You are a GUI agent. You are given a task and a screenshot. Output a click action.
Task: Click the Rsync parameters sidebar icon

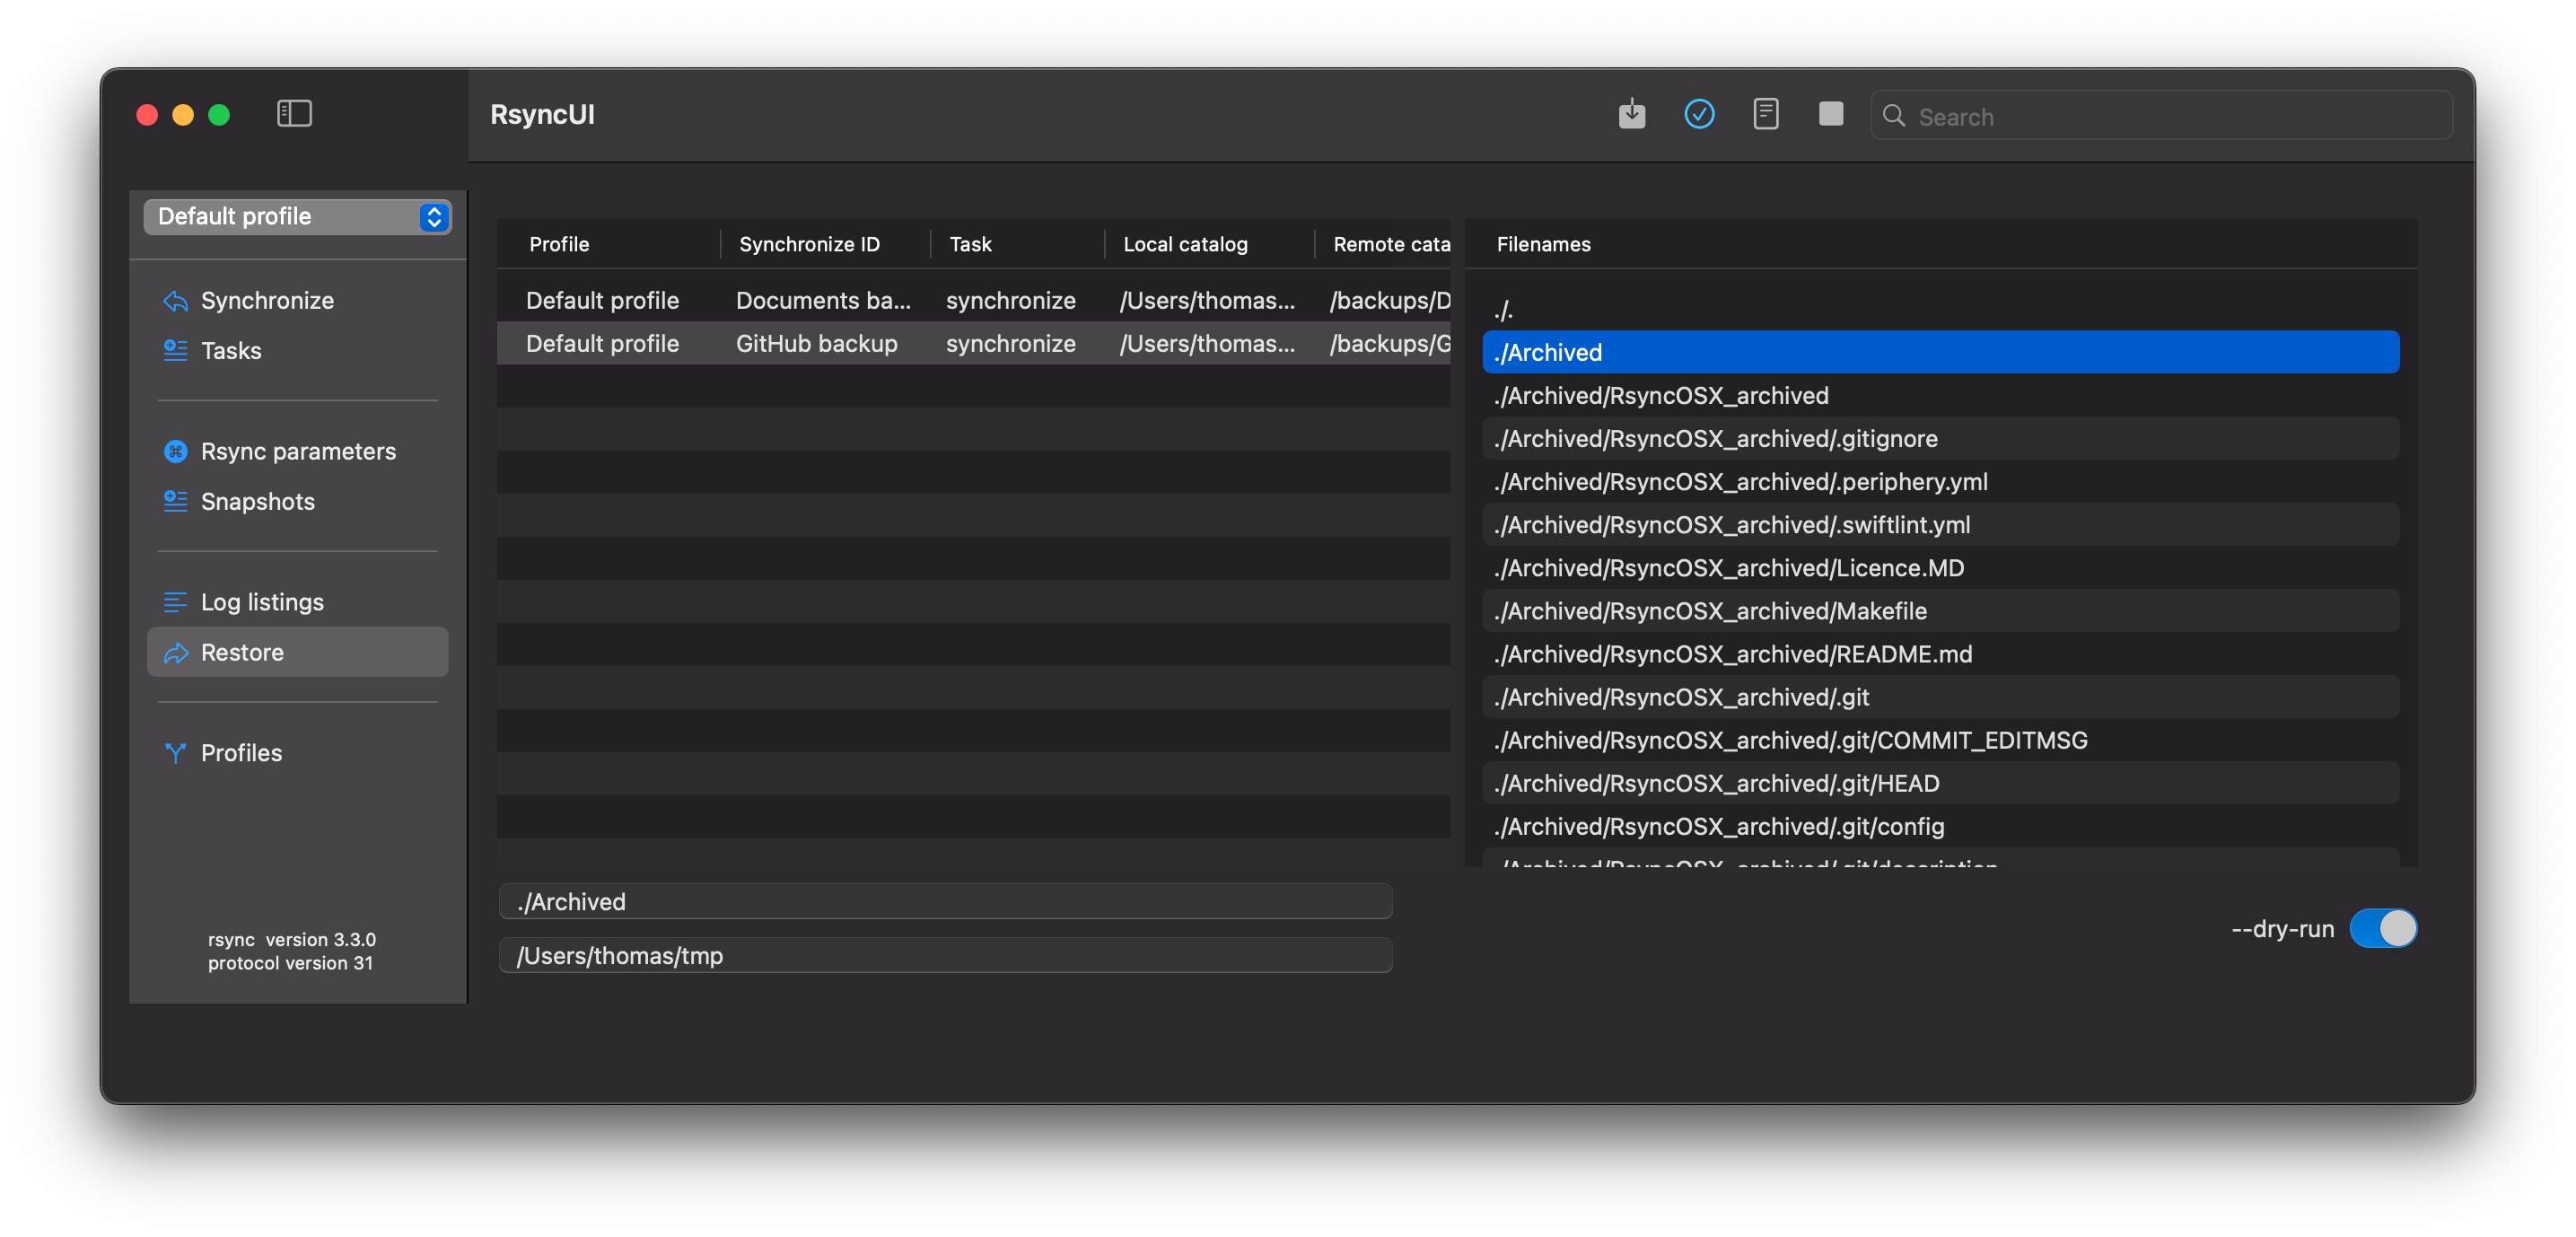pos(176,451)
